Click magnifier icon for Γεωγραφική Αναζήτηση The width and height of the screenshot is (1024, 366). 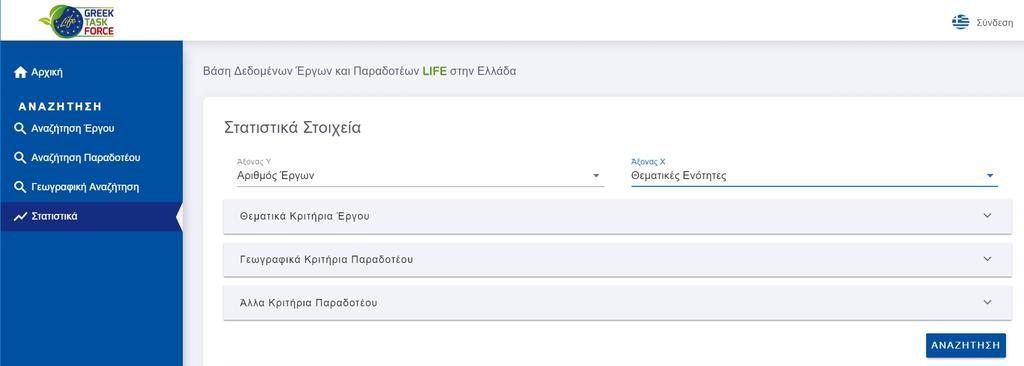pyautogui.click(x=20, y=188)
